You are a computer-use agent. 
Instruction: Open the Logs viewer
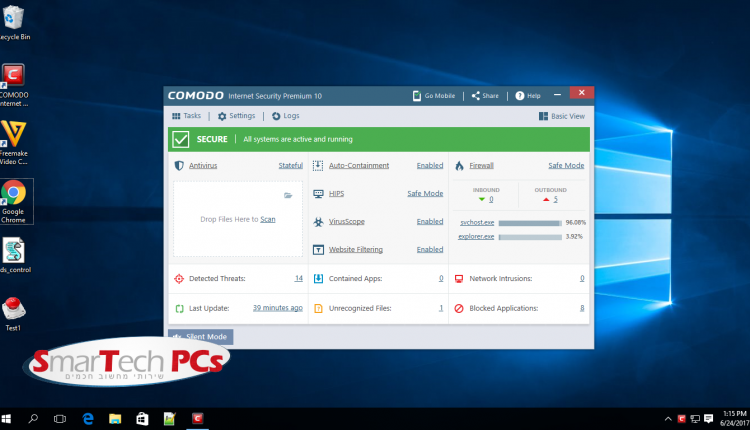pyautogui.click(x=286, y=116)
